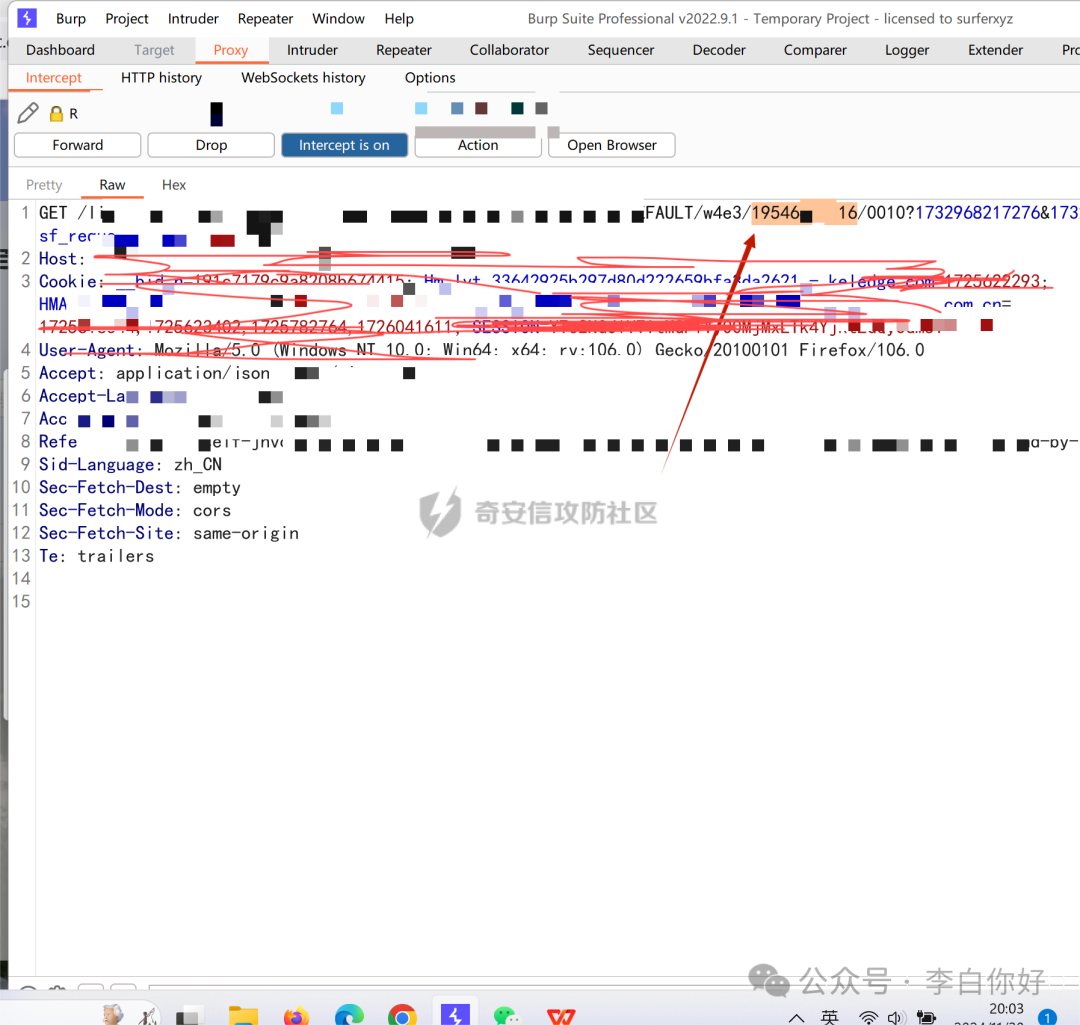Select the Intercept sub-tab
The width and height of the screenshot is (1080, 1025).
[54, 78]
